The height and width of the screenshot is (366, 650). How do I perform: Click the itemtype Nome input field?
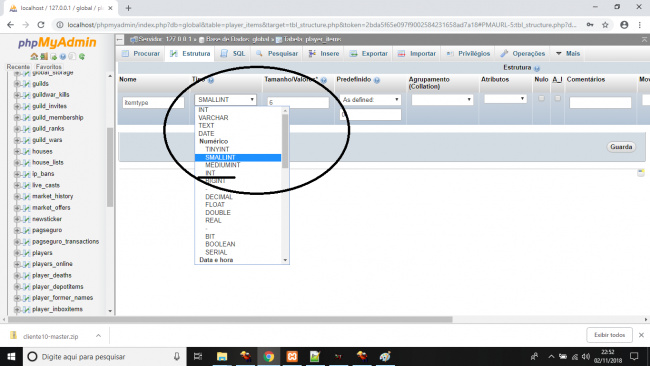(153, 102)
